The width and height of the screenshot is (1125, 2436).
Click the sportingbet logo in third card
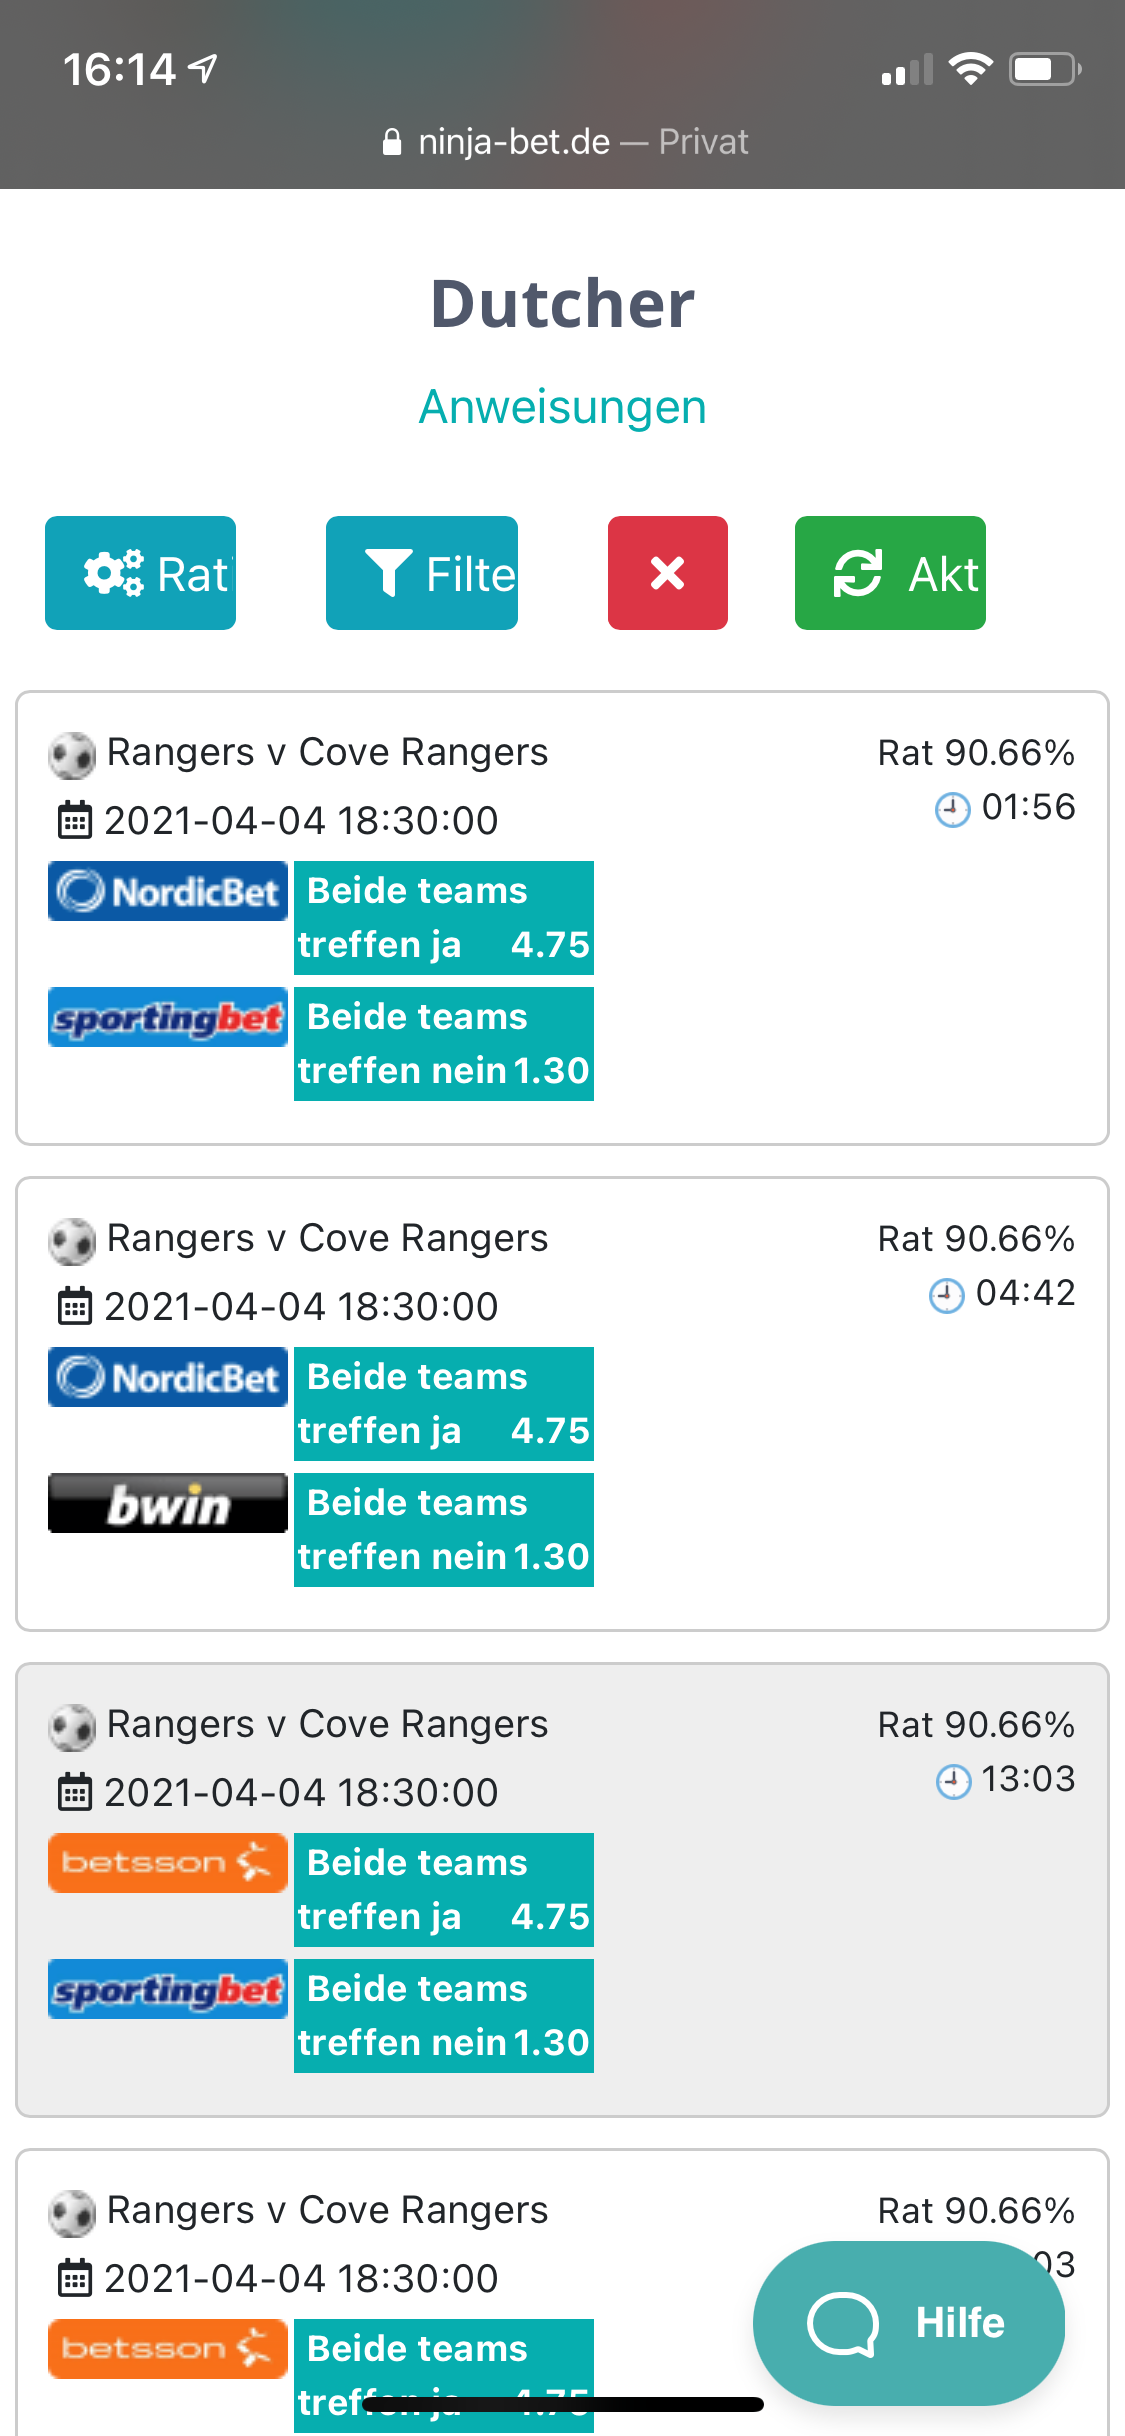pyautogui.click(x=168, y=1989)
